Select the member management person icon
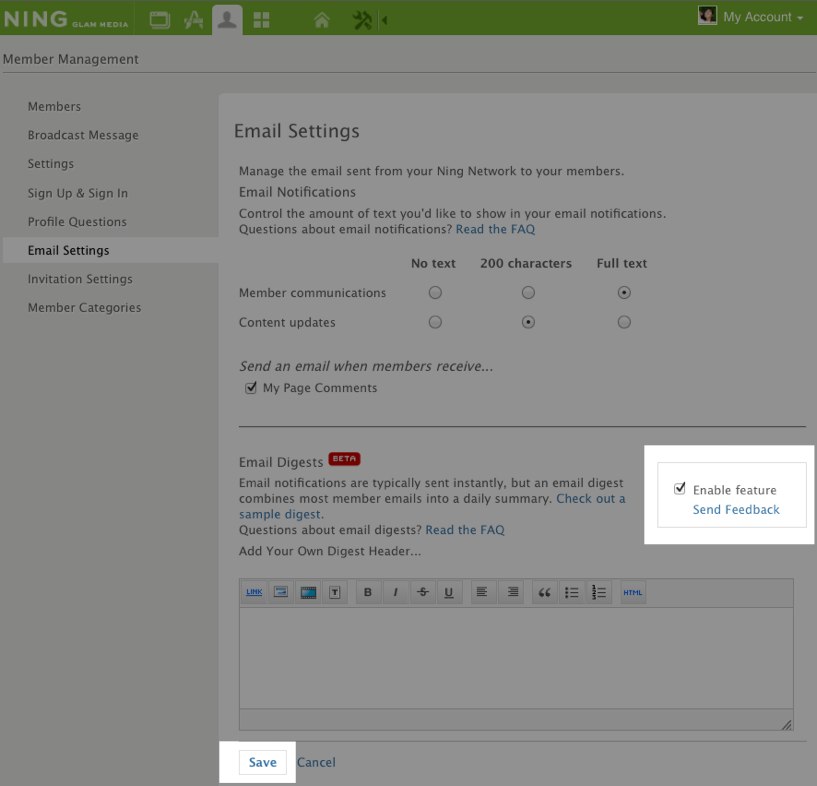This screenshot has width=817, height=786. click(x=227, y=20)
